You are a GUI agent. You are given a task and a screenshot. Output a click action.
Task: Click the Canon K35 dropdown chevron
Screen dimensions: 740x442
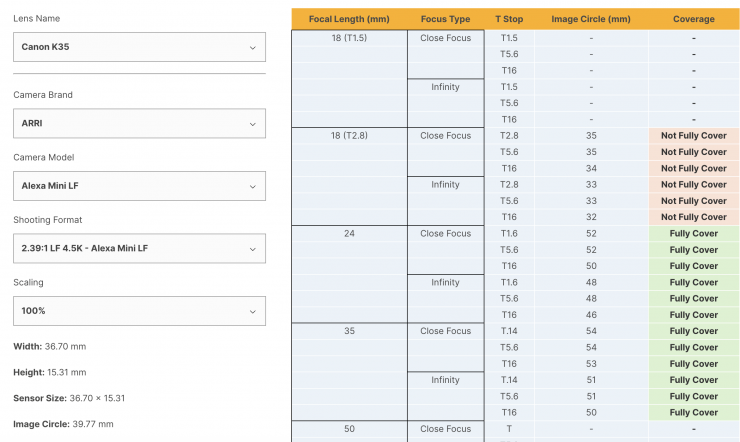[x=251, y=47]
